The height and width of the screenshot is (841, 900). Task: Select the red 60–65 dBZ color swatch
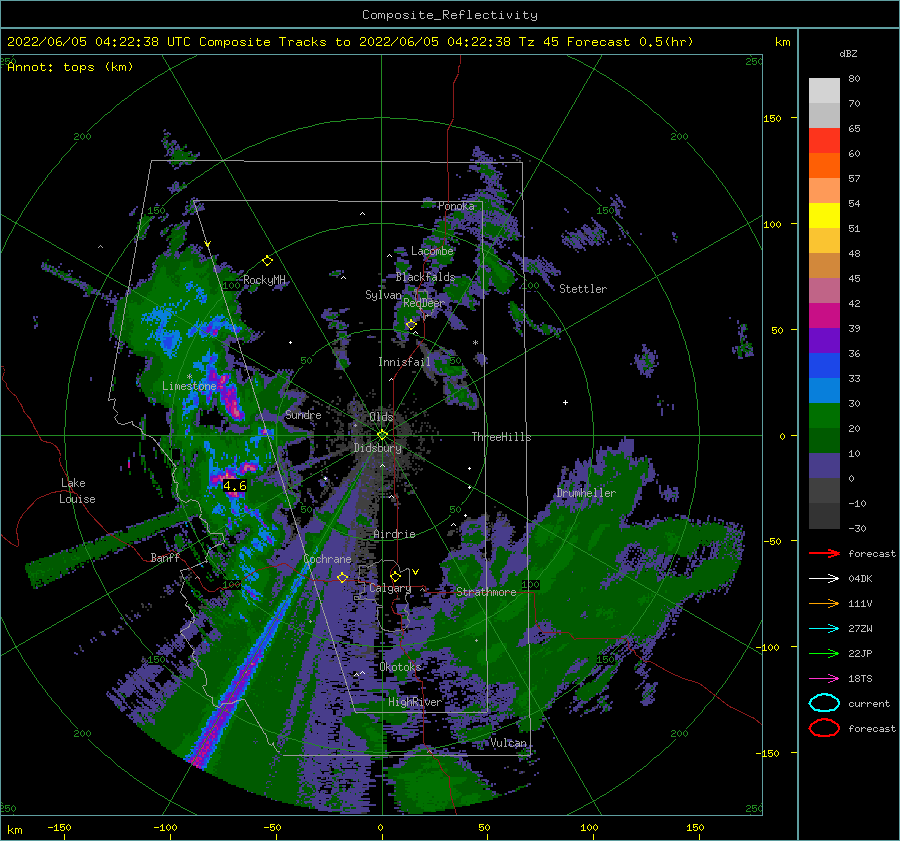pyautogui.click(x=824, y=141)
